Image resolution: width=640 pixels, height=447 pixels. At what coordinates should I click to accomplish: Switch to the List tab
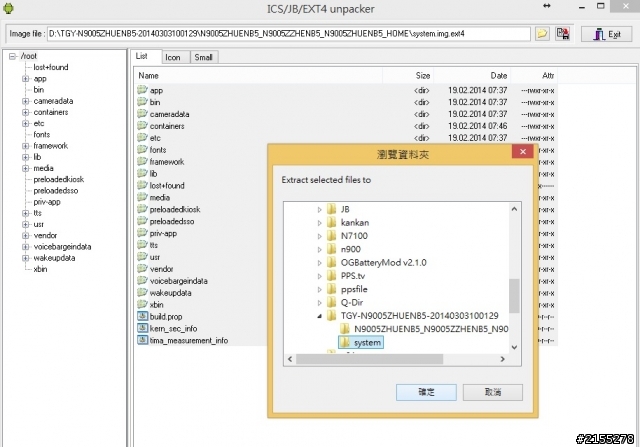click(142, 56)
